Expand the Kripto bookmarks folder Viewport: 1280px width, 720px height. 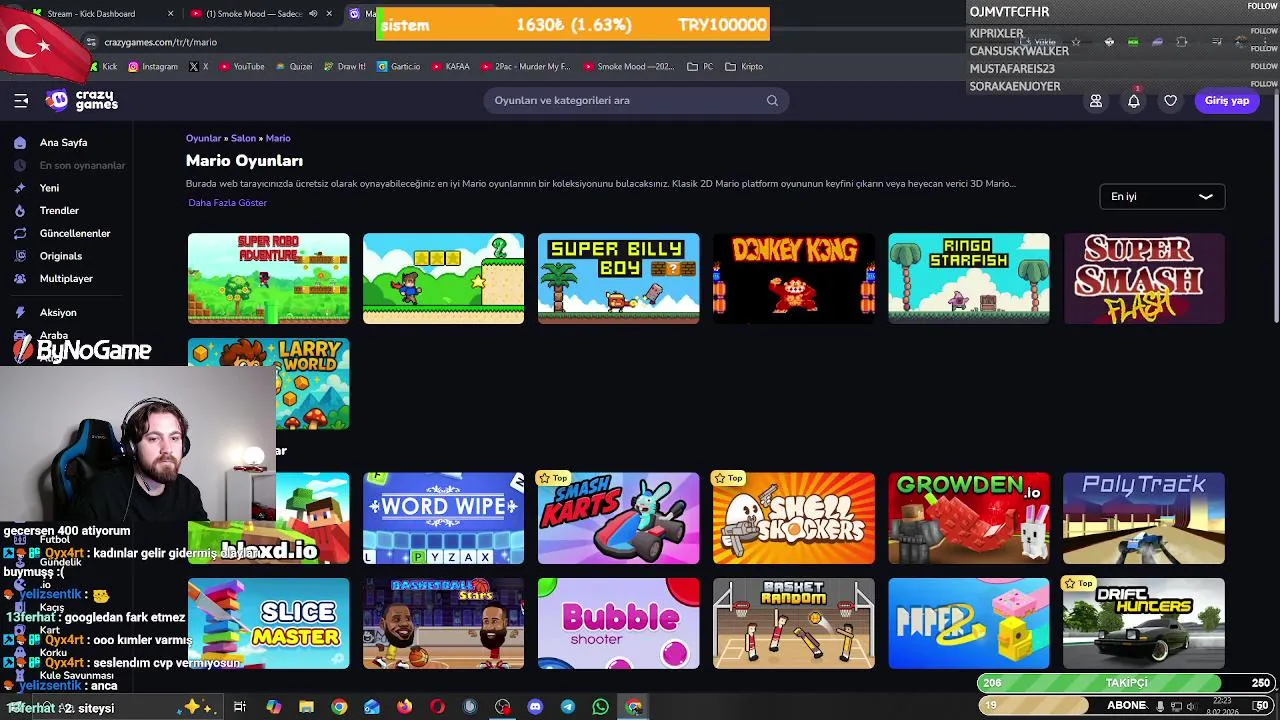744,67
